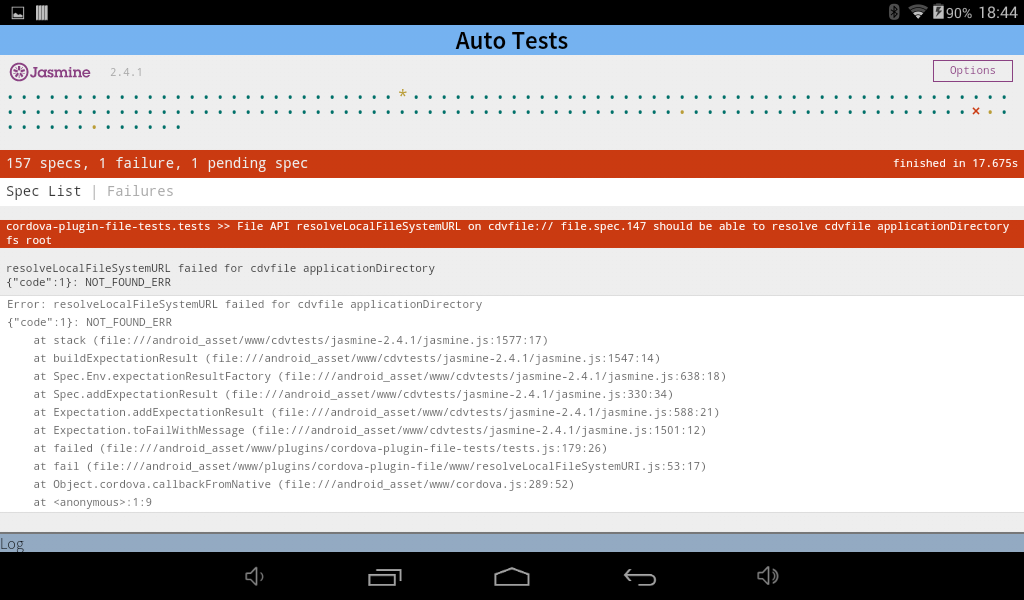Screen dimensions: 1024x600
Task: Click the '157 specs, 1 failure' summary bar
Action: (x=512, y=163)
